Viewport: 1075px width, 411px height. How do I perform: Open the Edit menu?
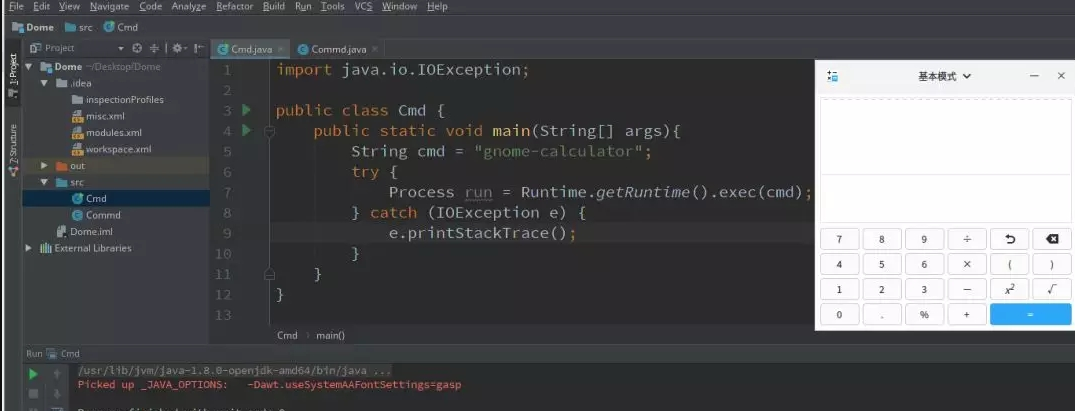tap(41, 6)
